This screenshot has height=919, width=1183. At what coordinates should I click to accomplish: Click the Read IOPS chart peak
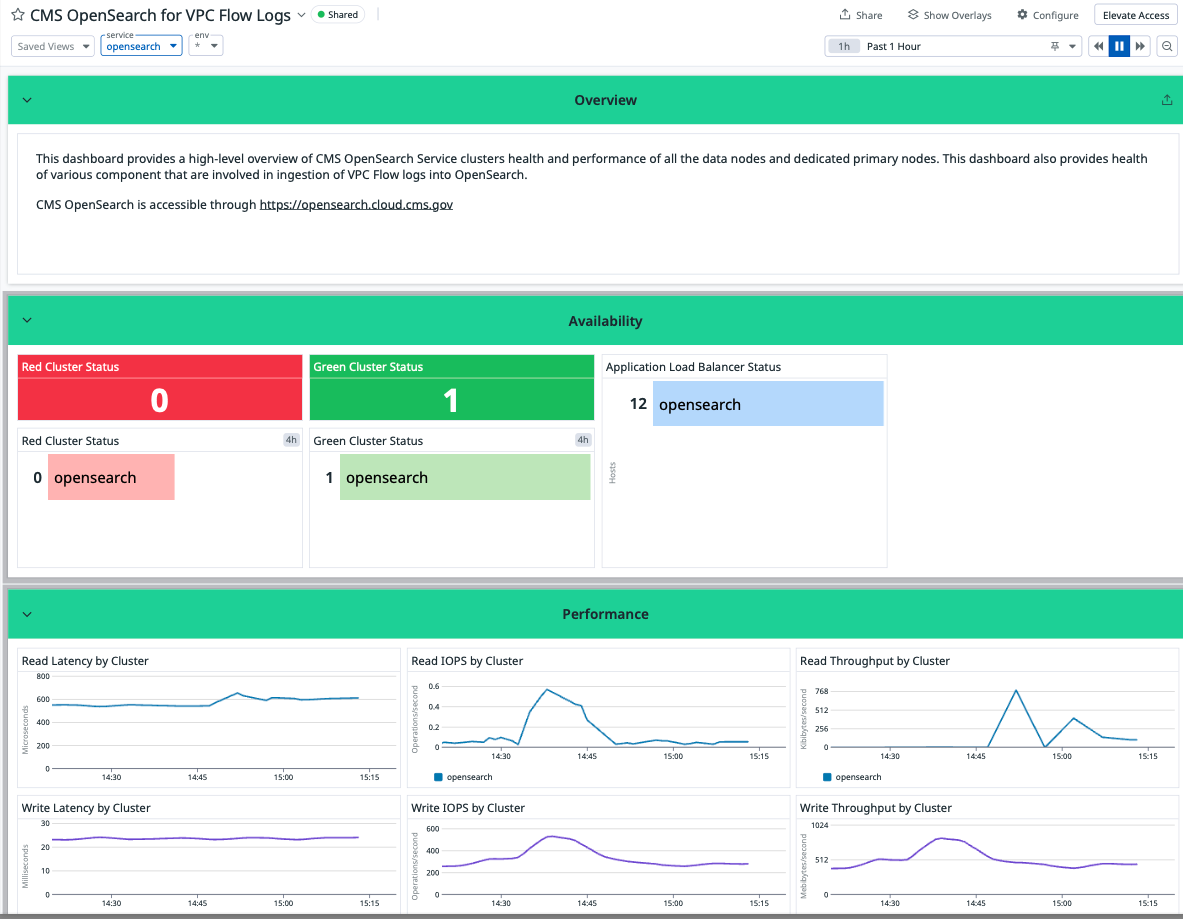click(x=547, y=690)
